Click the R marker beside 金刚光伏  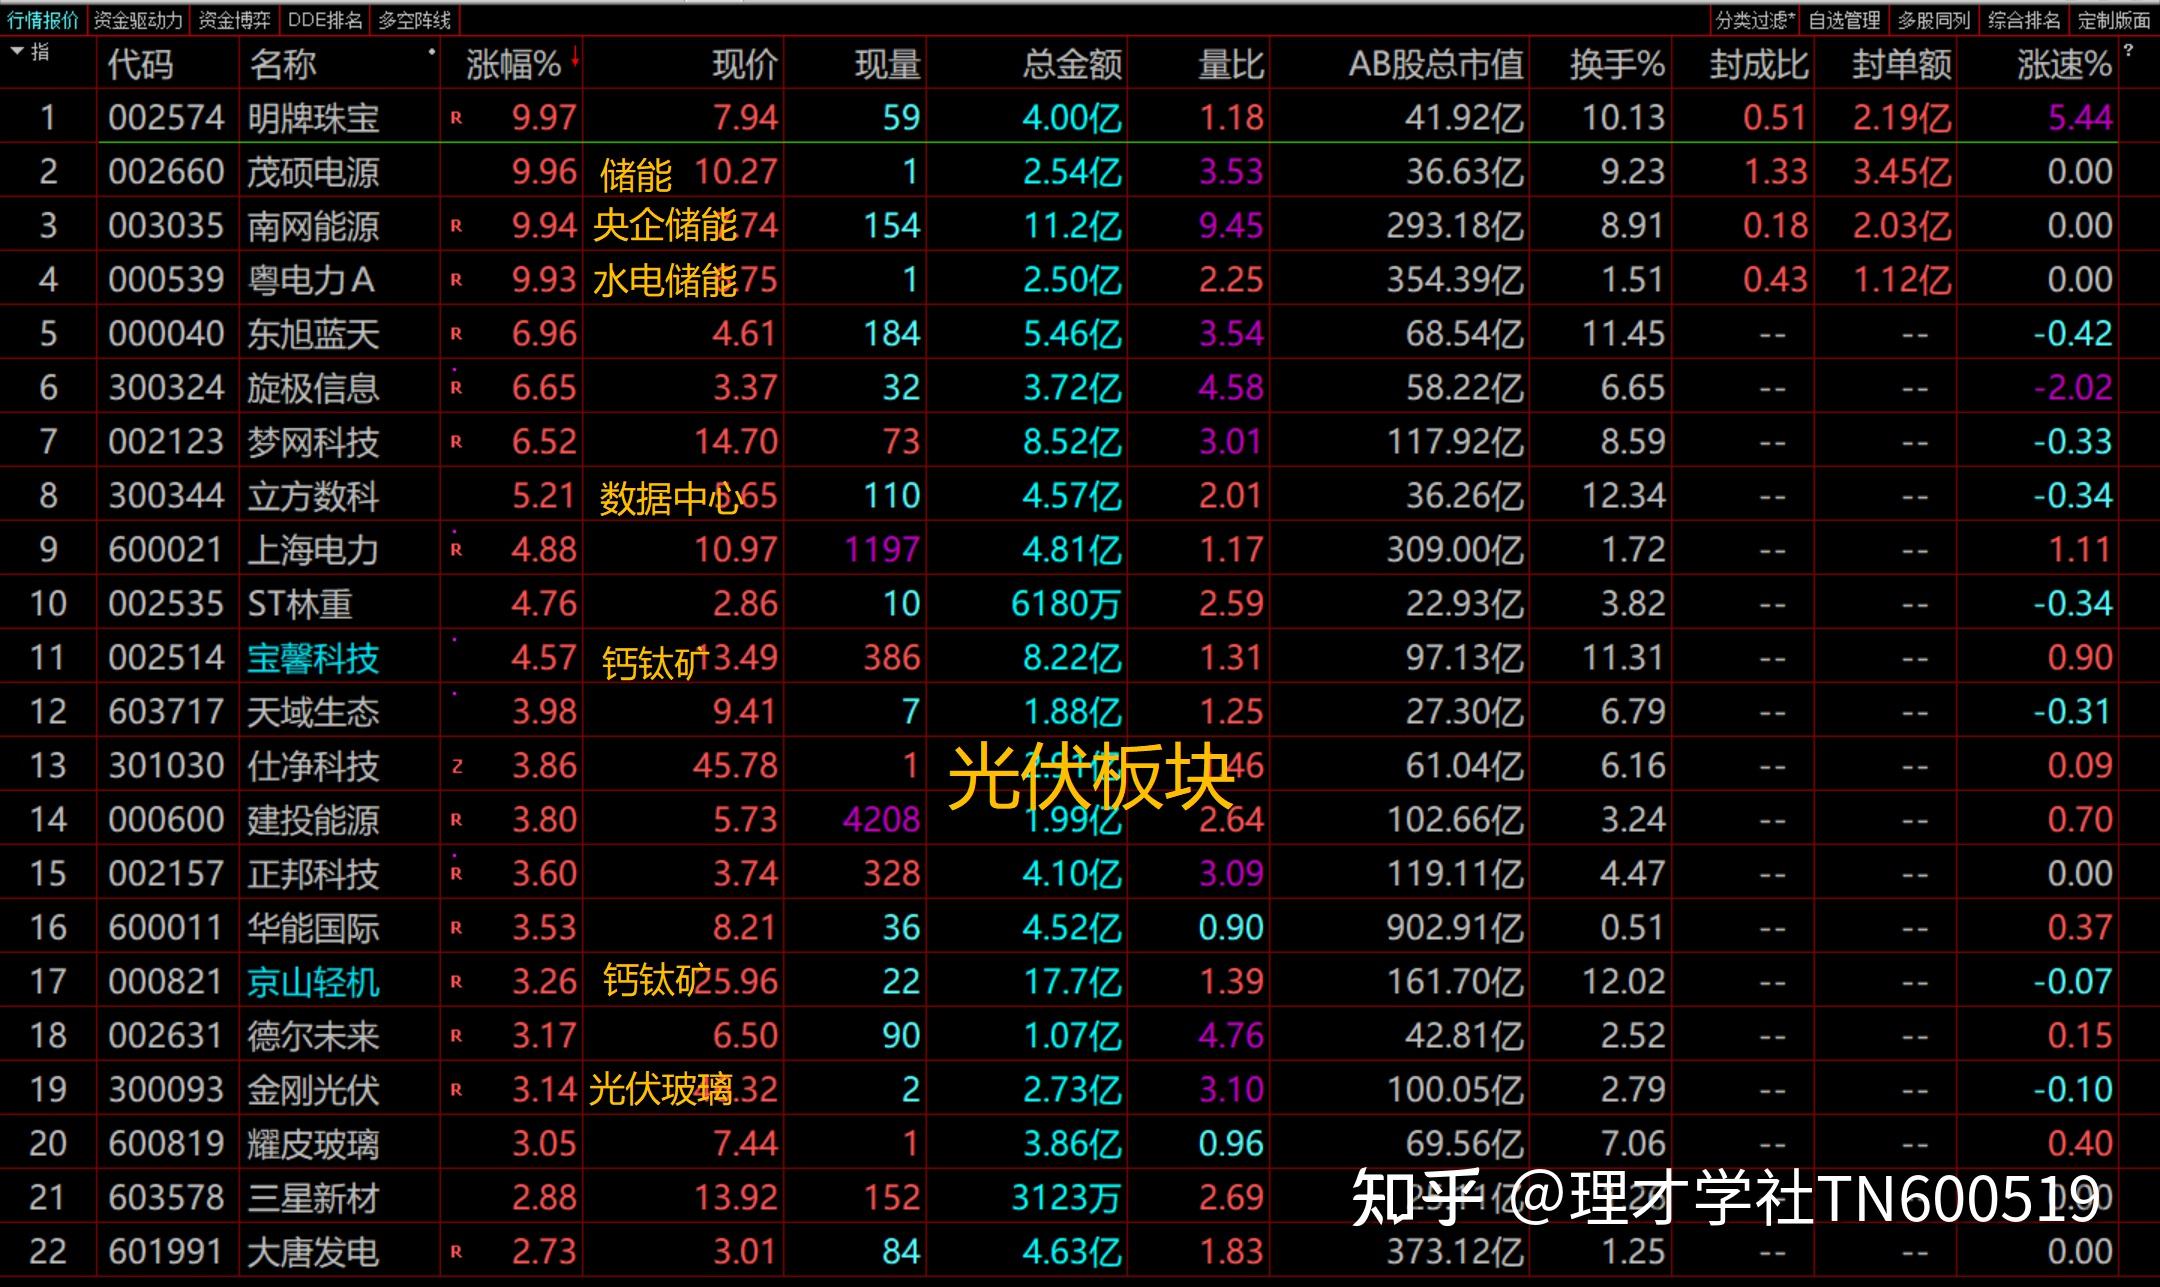coord(456,1090)
